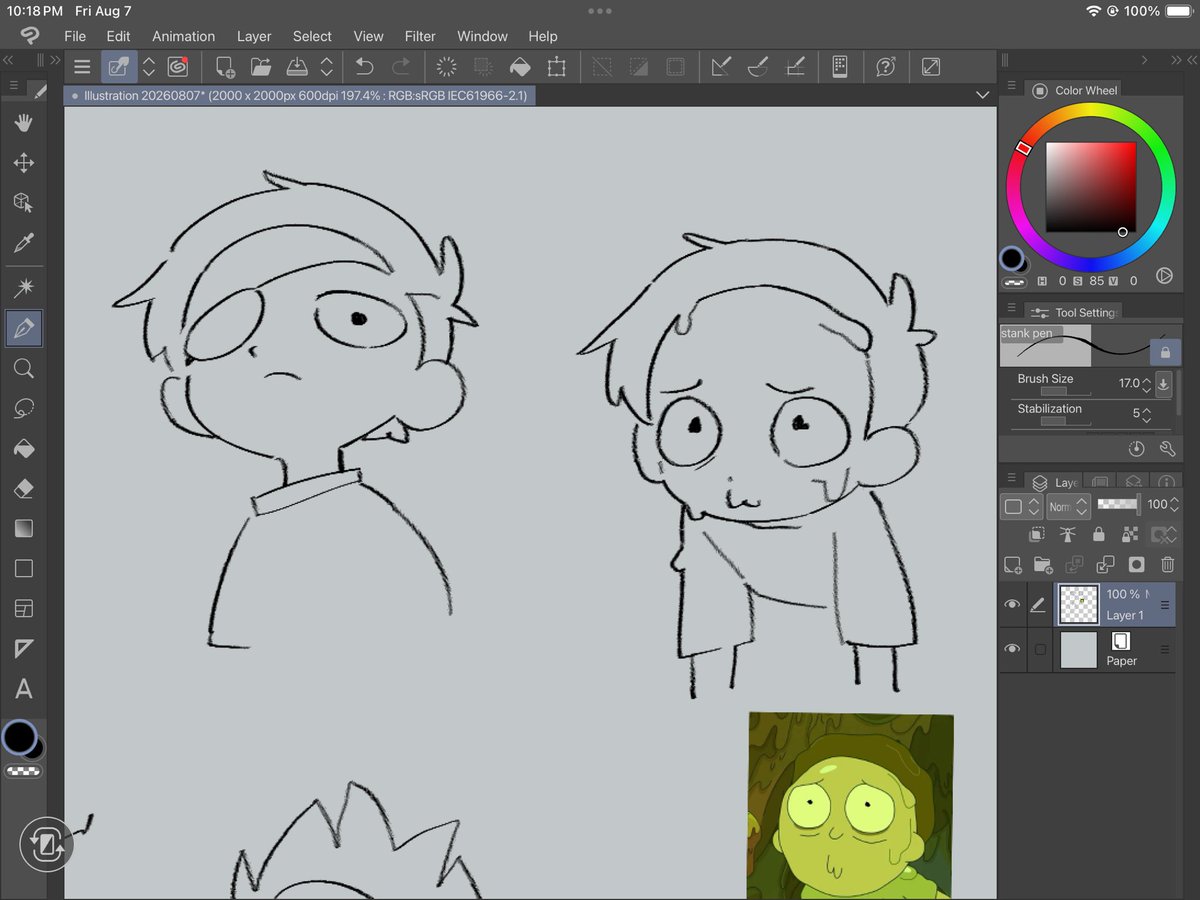
Task: Open the Filter menu
Action: (420, 36)
